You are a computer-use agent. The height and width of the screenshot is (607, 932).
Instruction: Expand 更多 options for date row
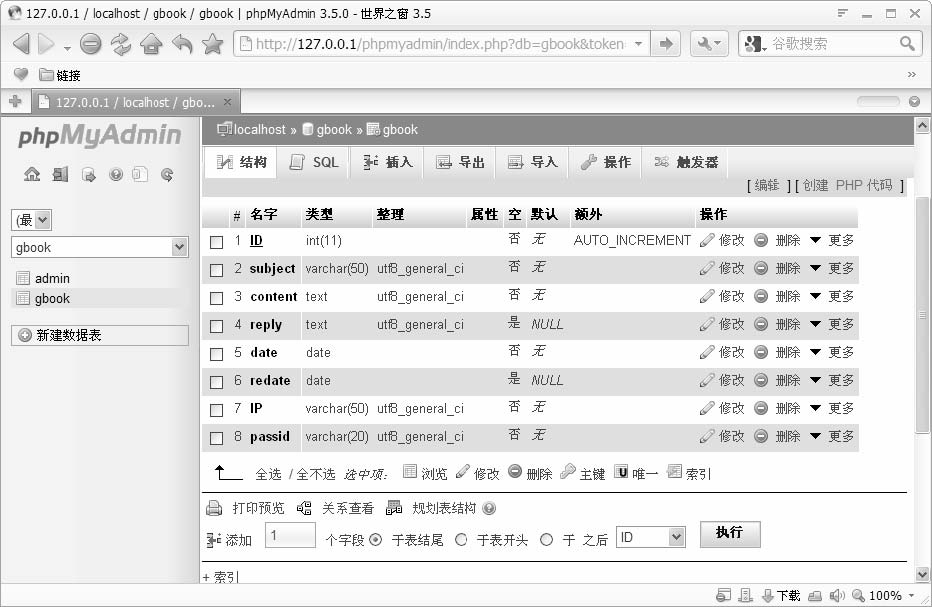833,352
